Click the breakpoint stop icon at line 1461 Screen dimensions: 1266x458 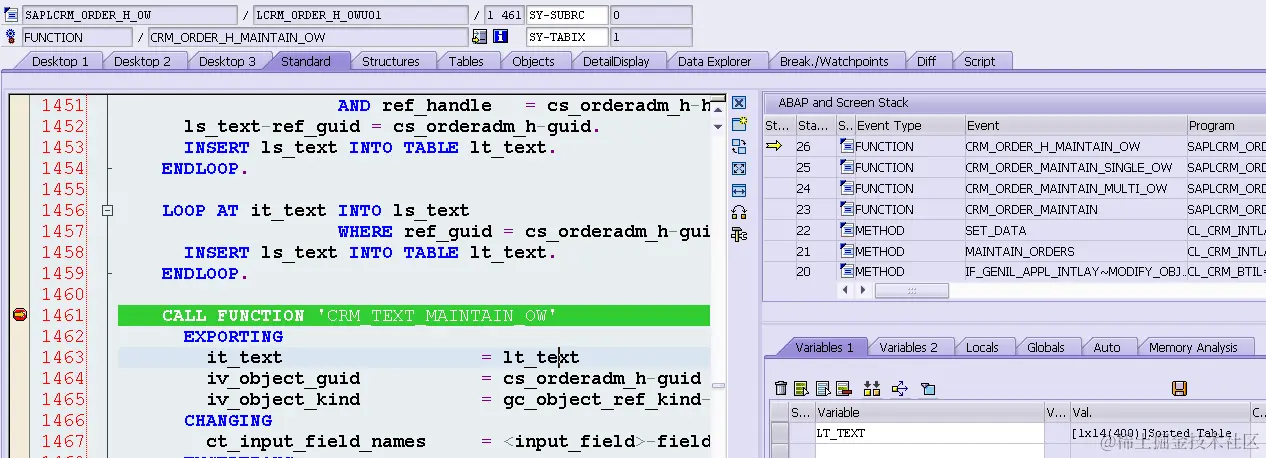[19, 315]
